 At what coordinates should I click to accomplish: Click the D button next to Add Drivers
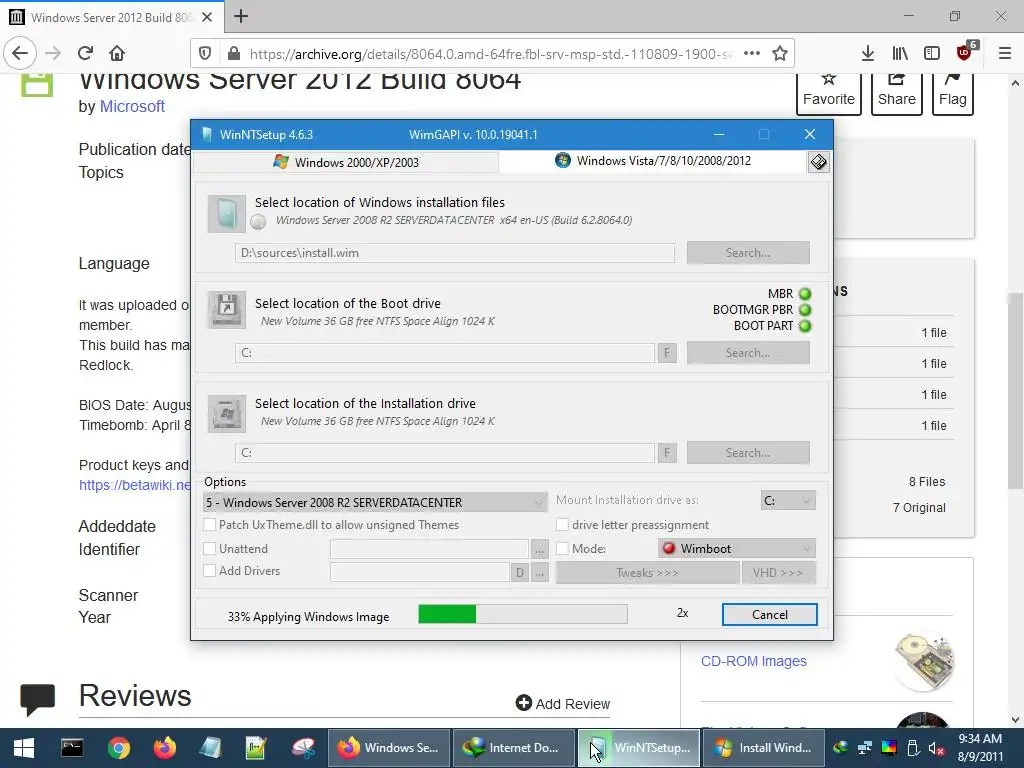coord(519,573)
